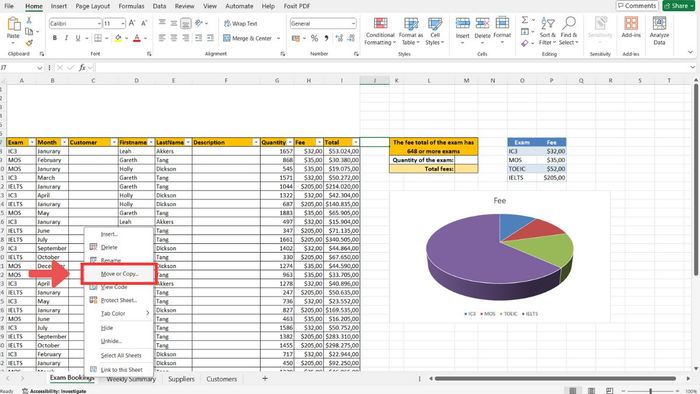700x394 pixels.
Task: Click the Center align icon
Action: pos(174,38)
